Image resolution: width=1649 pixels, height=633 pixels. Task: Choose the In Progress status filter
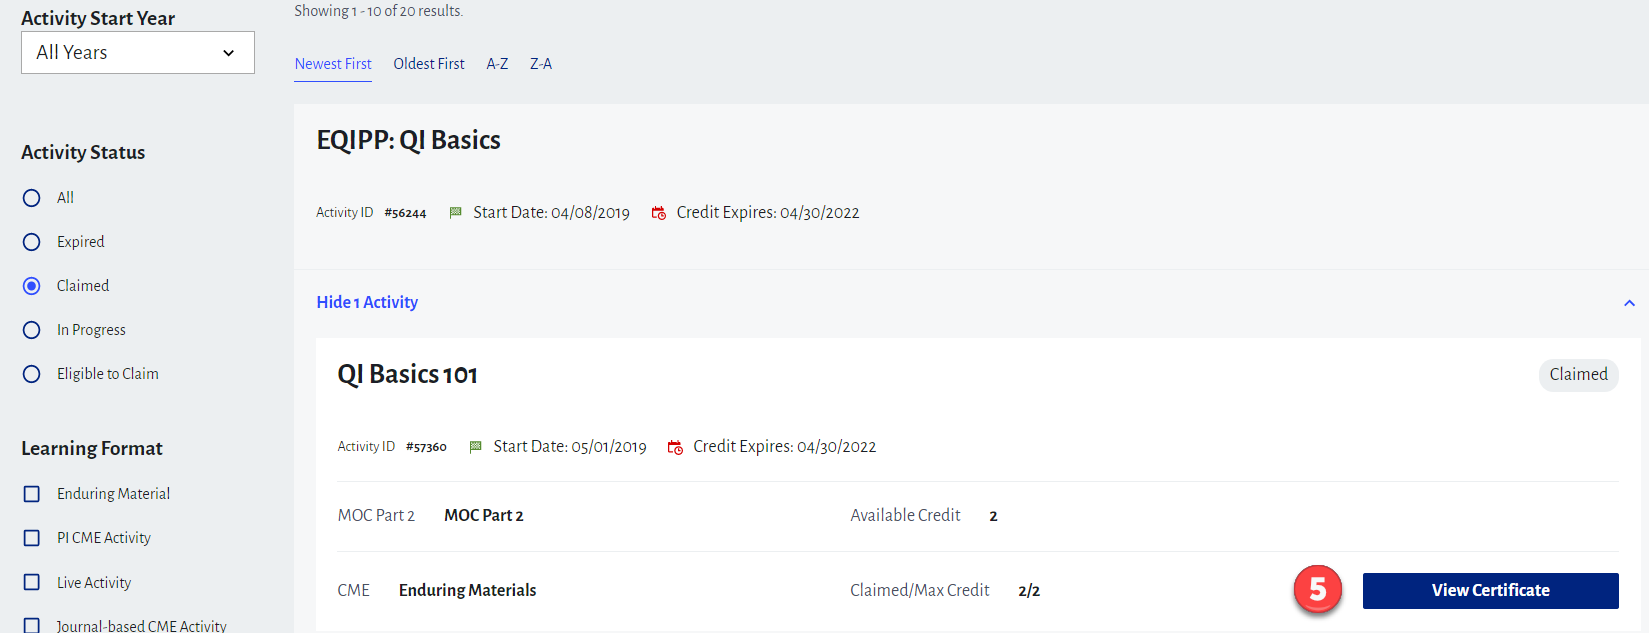(x=32, y=330)
